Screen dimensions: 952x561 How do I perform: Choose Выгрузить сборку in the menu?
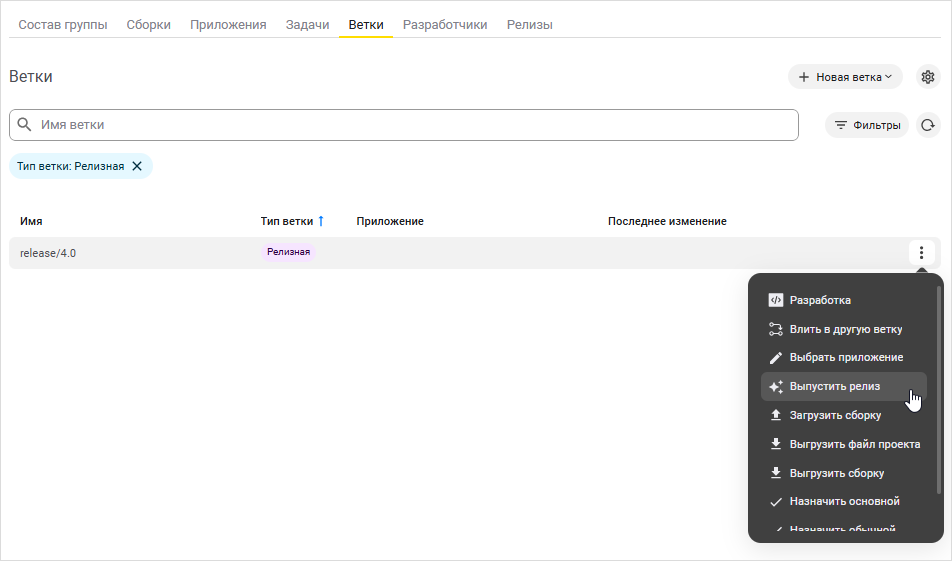(x=844, y=473)
